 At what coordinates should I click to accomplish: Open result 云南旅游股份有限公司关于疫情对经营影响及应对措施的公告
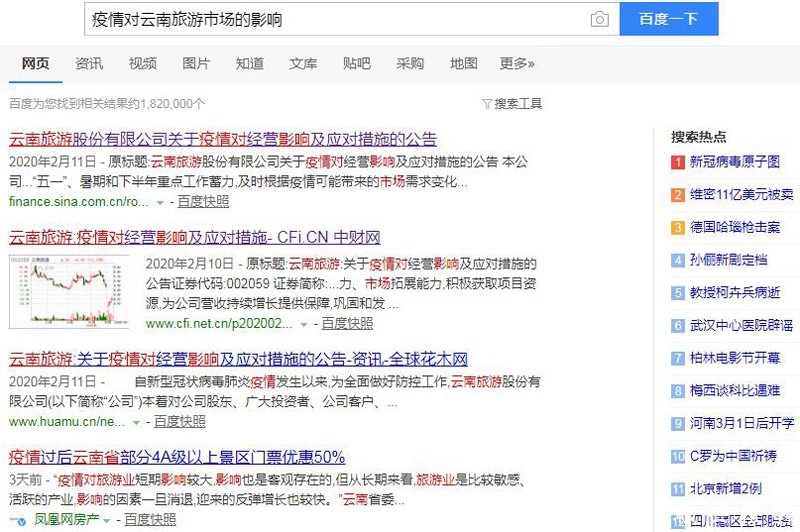click(x=223, y=139)
